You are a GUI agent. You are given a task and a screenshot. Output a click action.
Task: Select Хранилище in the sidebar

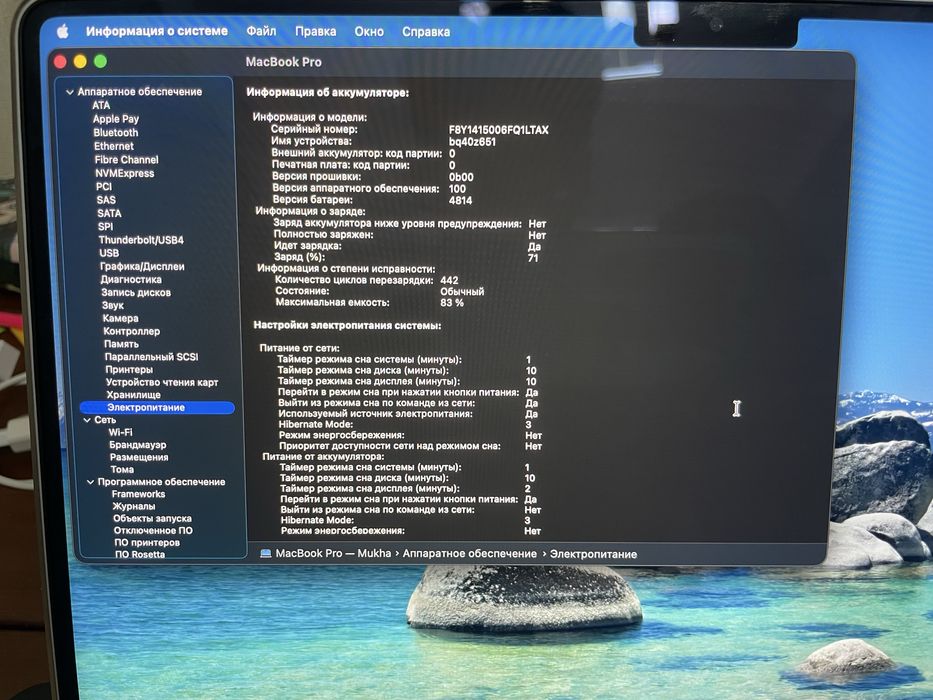tap(133, 395)
